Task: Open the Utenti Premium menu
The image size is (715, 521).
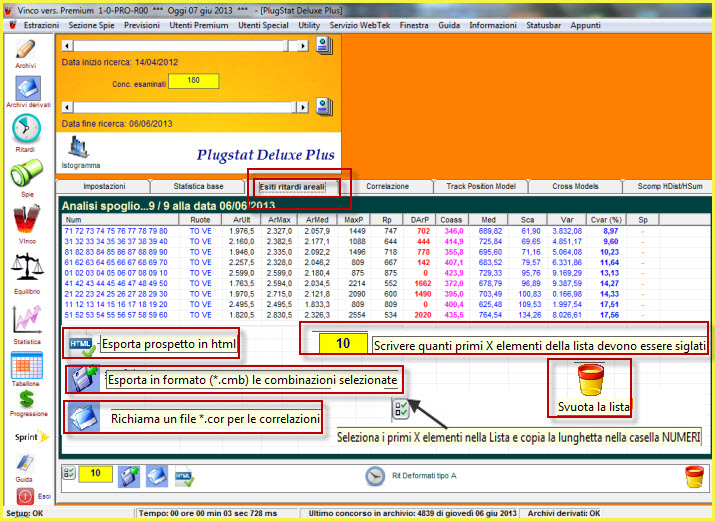Action: [x=199, y=26]
